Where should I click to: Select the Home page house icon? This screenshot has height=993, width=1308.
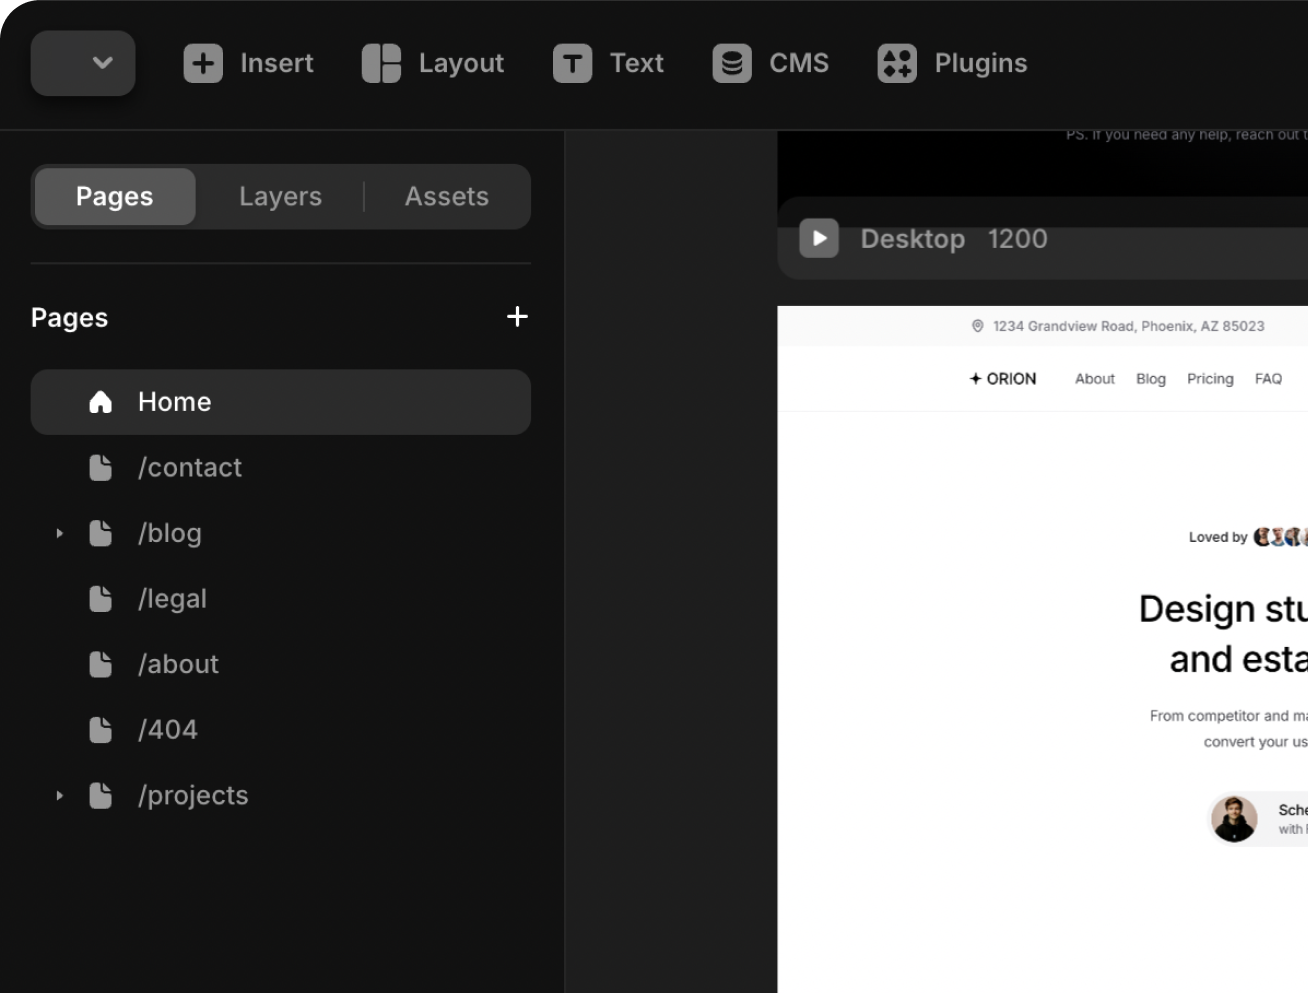point(100,401)
